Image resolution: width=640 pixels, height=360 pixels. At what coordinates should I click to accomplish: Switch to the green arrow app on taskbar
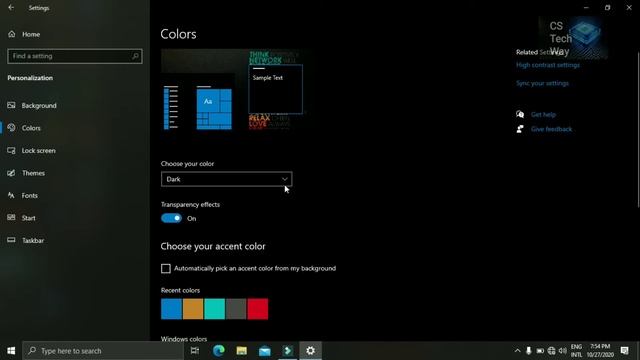[x=287, y=351]
